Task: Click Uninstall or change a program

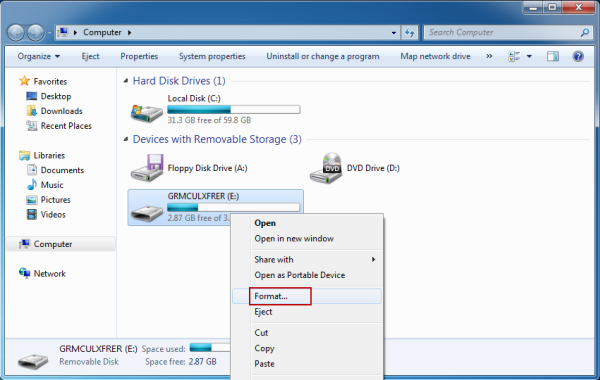Action: pyautogui.click(x=323, y=56)
